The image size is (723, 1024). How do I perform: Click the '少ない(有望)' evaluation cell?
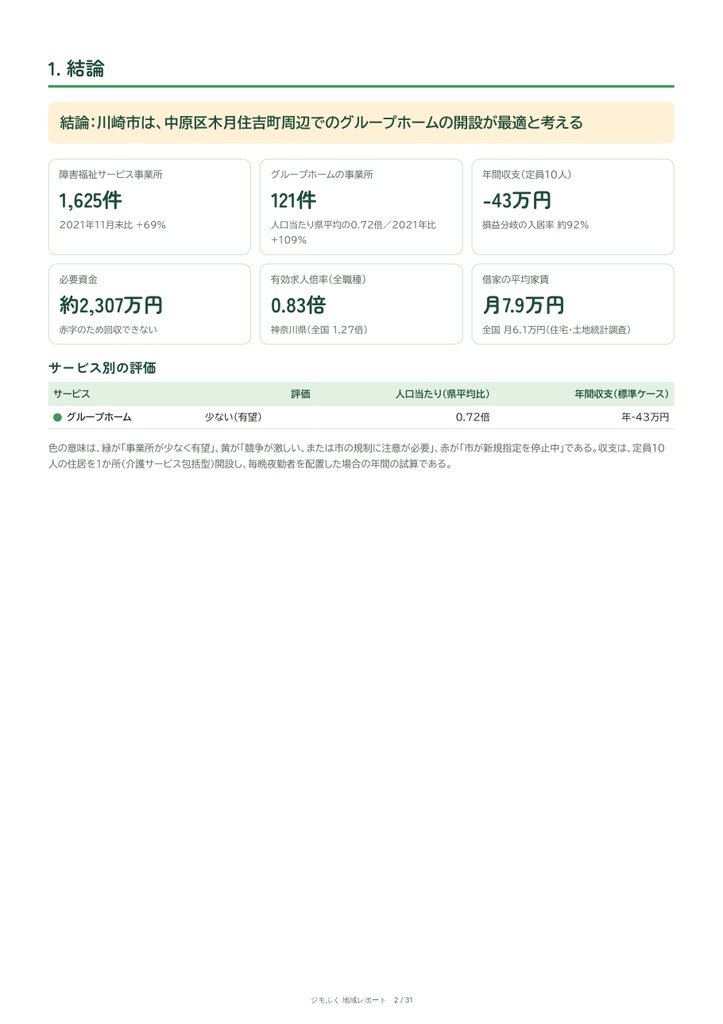click(233, 417)
